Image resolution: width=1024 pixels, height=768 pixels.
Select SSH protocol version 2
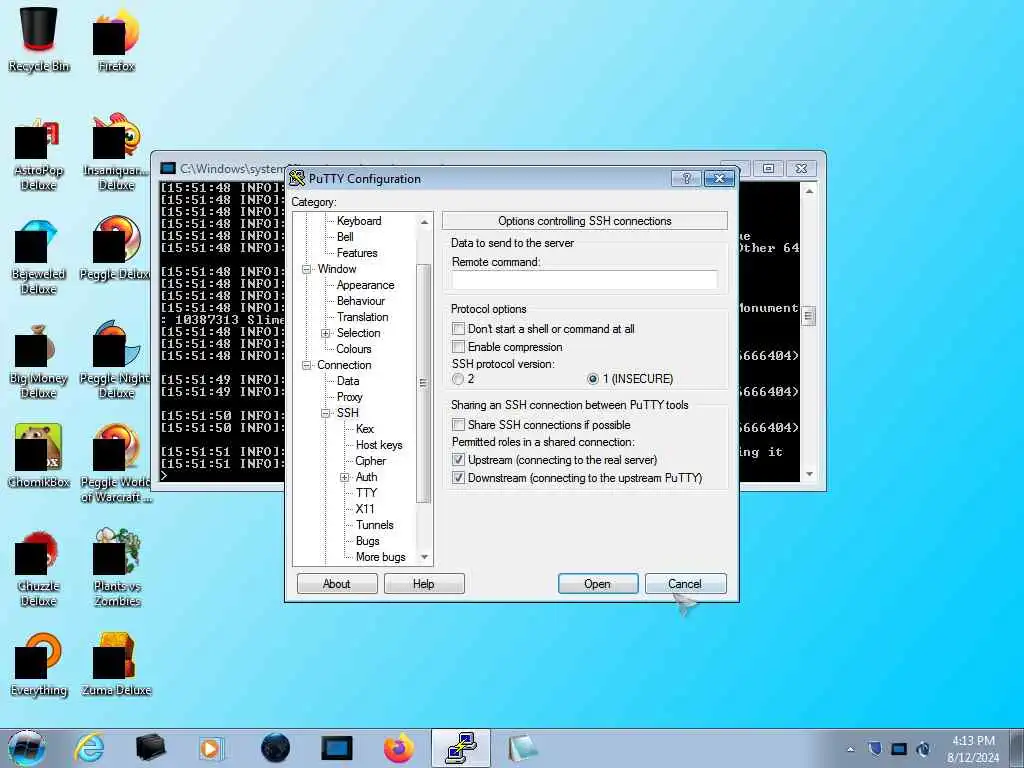coord(458,379)
